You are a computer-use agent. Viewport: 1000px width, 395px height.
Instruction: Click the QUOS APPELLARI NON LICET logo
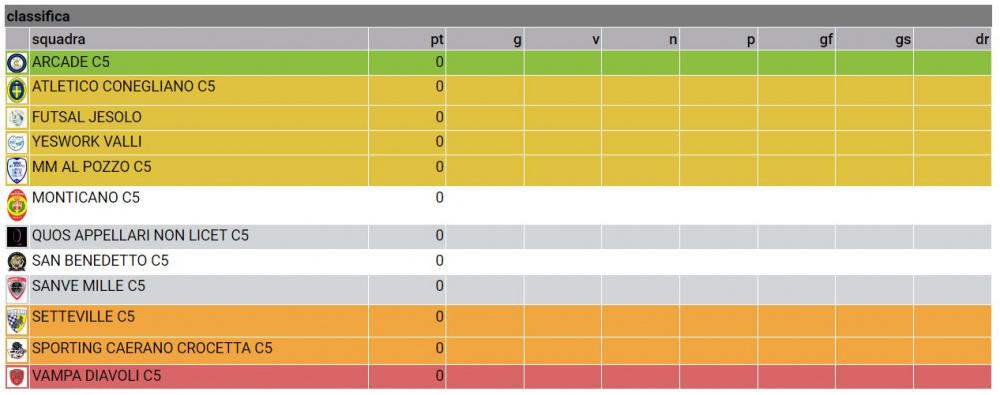coord(17,237)
